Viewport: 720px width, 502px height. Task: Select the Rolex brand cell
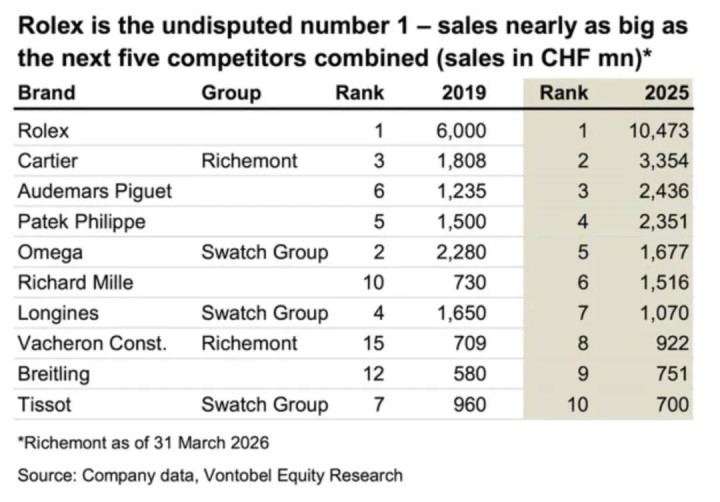tap(44, 130)
